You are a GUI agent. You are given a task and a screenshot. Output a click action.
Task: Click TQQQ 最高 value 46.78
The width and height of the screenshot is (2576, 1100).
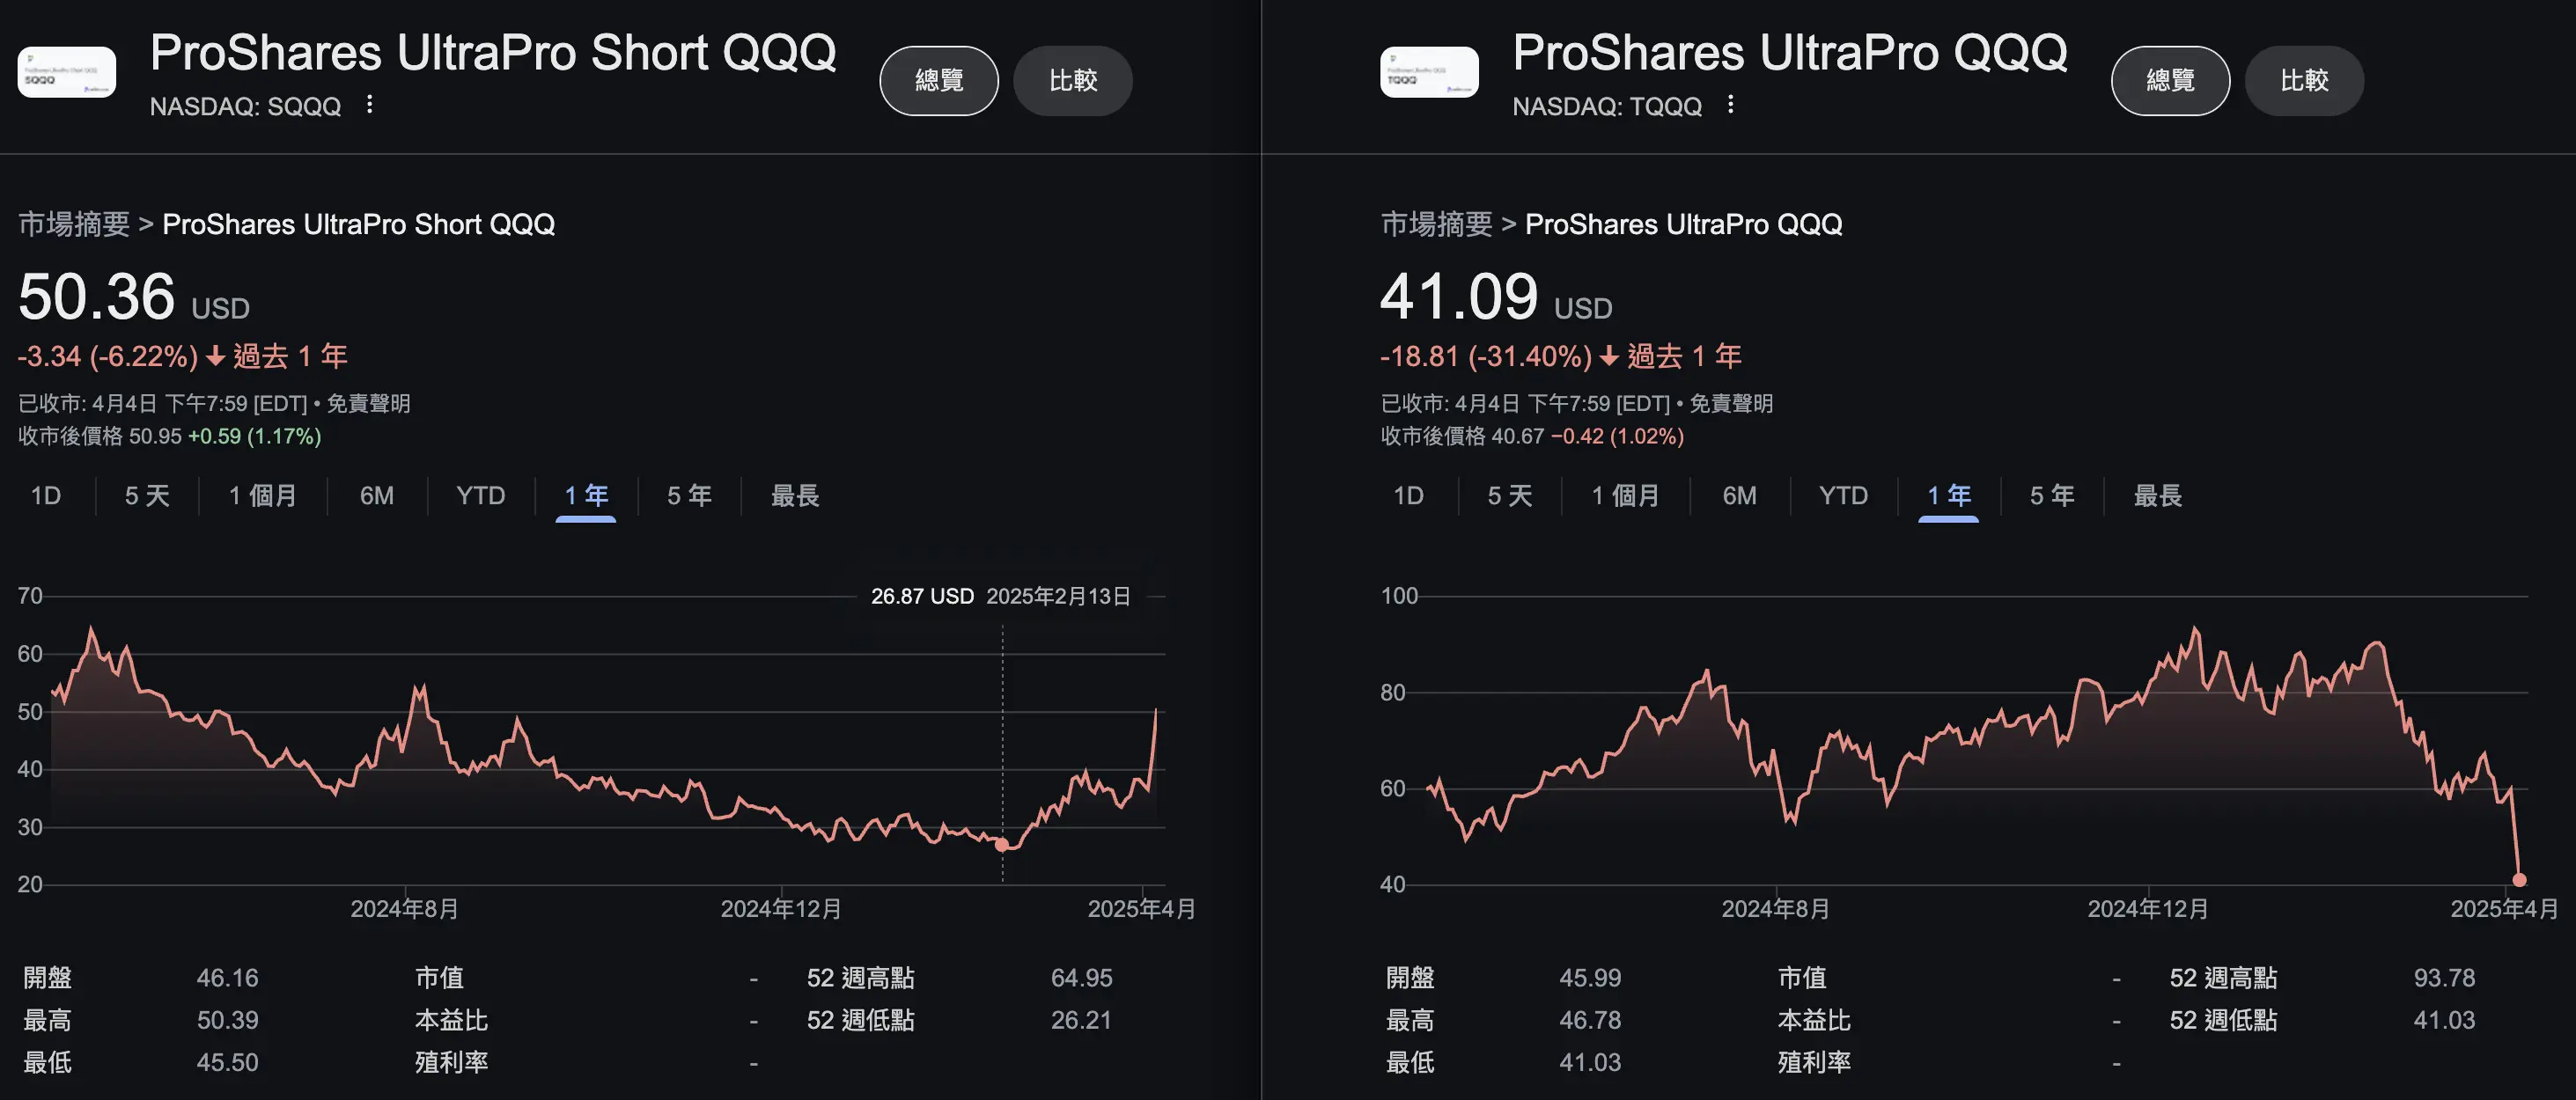click(1591, 1020)
